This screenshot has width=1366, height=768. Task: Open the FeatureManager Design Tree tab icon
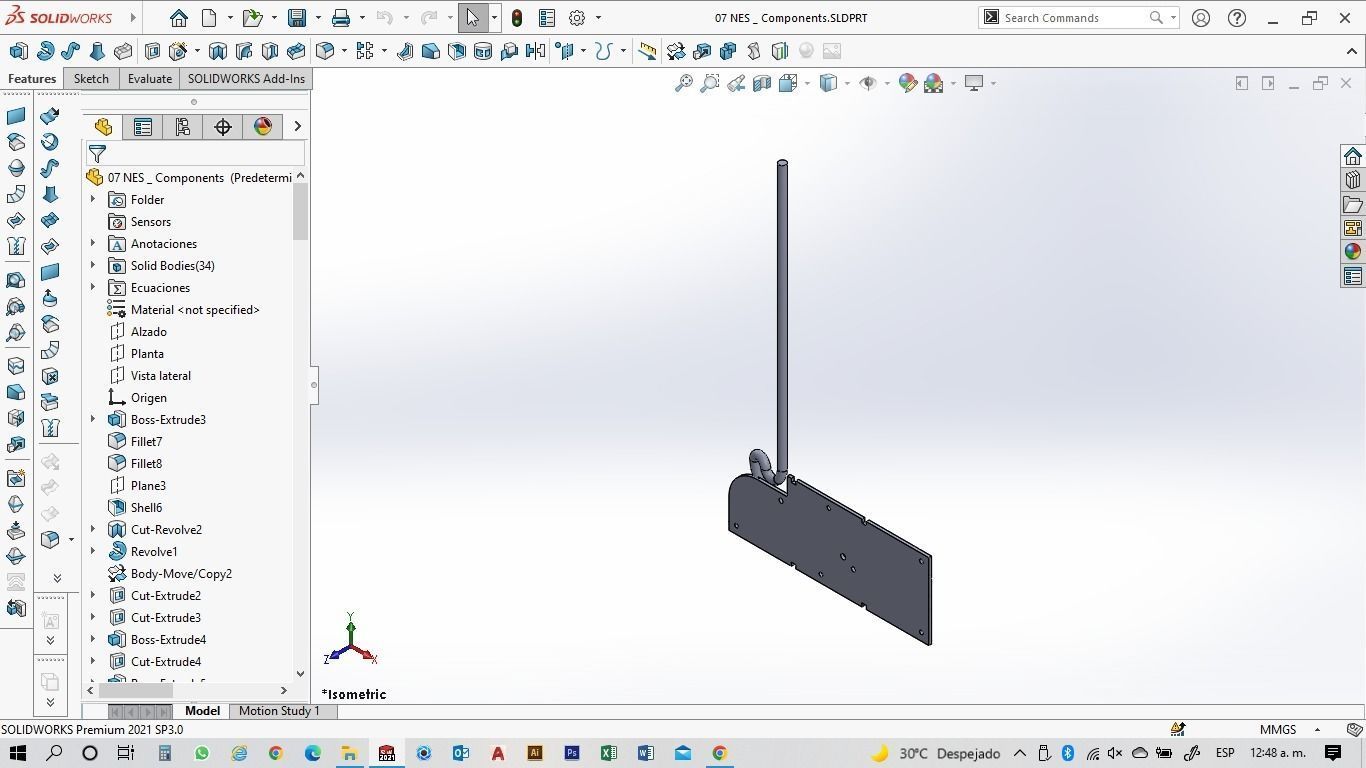click(103, 127)
